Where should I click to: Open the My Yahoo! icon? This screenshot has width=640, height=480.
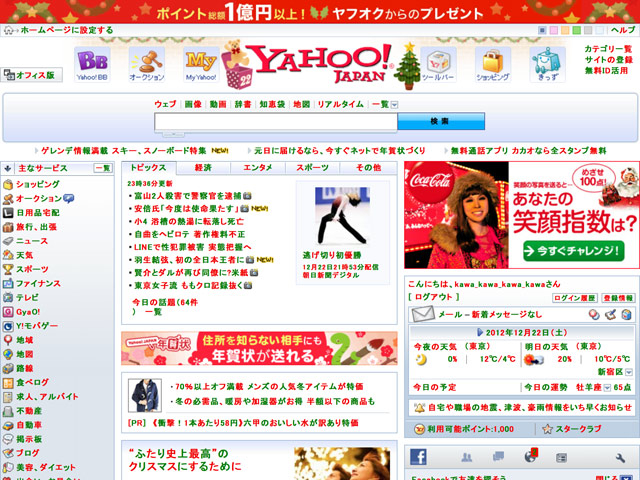tap(201, 64)
